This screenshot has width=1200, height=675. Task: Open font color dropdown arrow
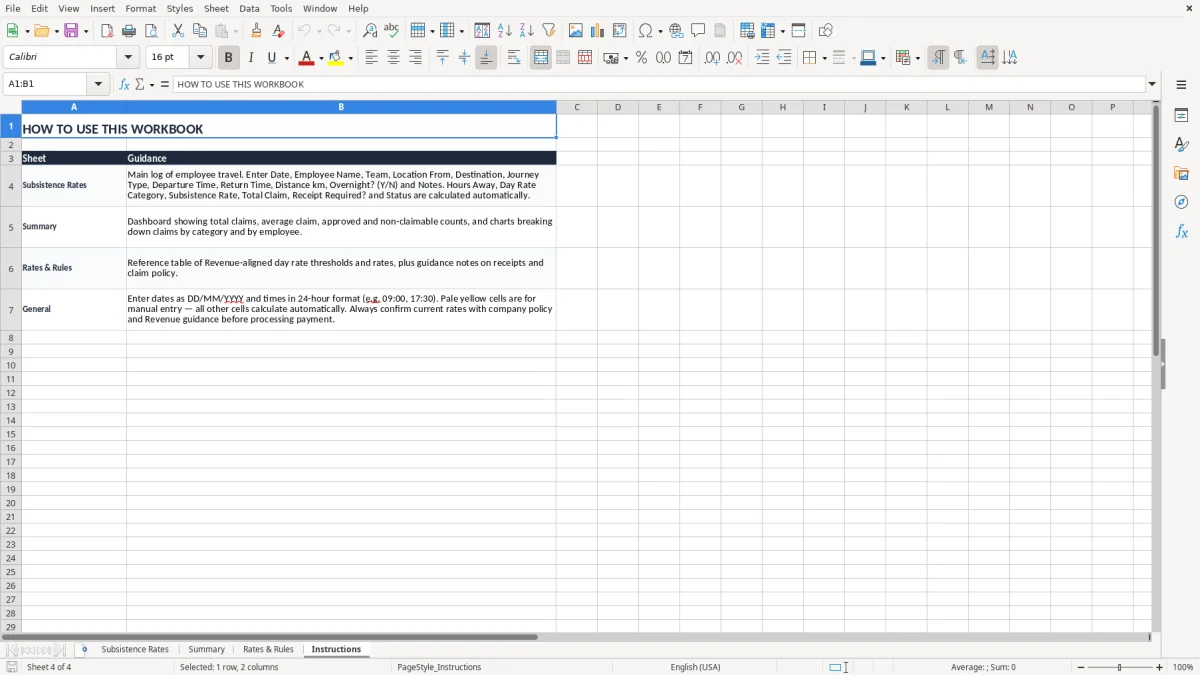coord(321,58)
